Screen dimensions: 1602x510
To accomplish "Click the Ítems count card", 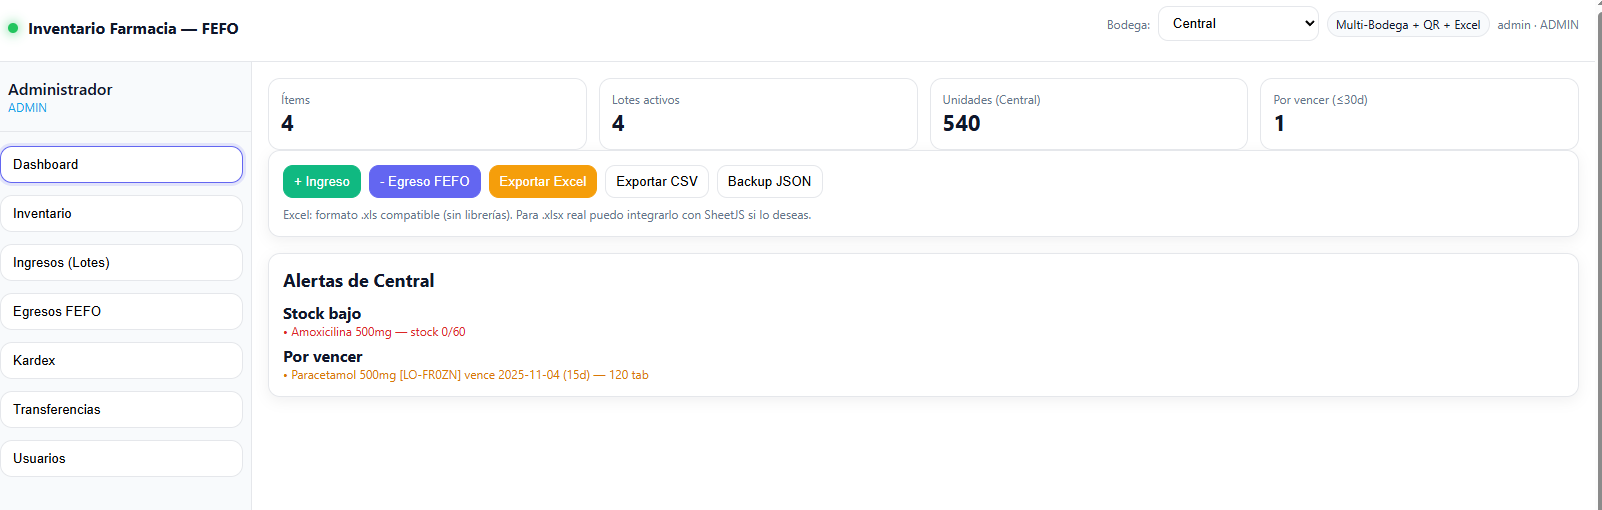I will 427,114.
